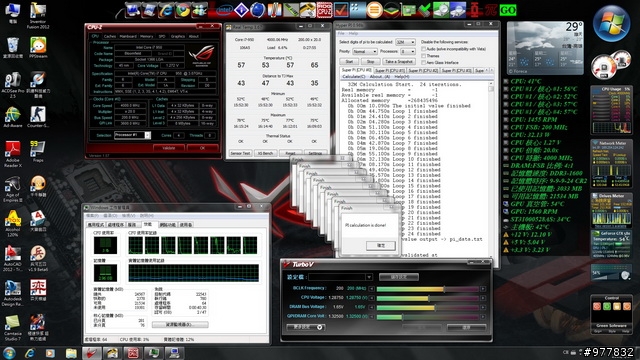Open the PPStream desktop icon
This screenshot has height=360, width=640.
(x=38, y=47)
